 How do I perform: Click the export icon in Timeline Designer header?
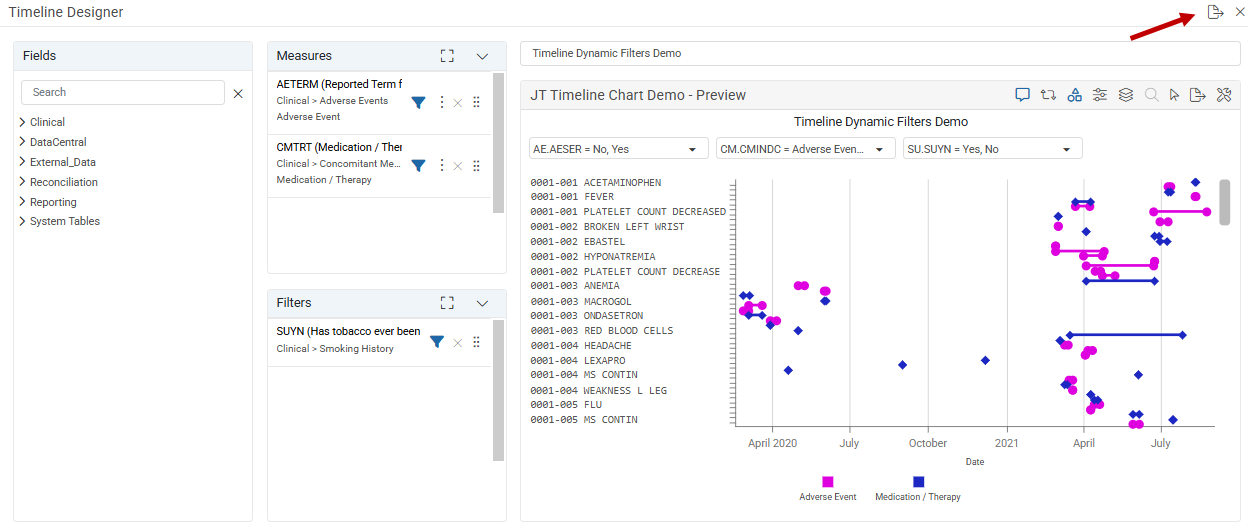pos(1215,12)
